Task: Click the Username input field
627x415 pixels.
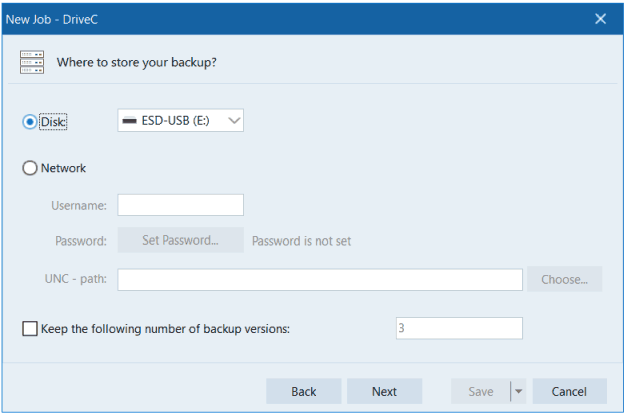Action: [x=180, y=205]
